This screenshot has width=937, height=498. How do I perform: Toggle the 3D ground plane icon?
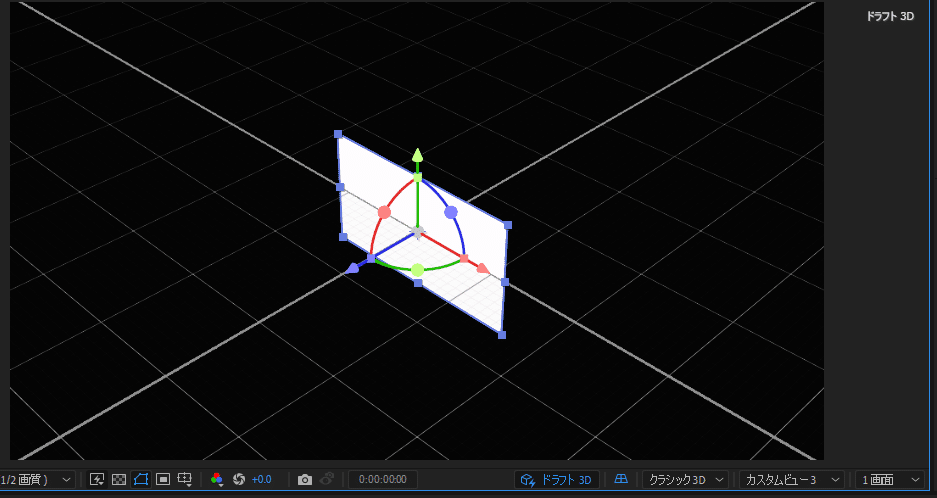[x=621, y=479]
